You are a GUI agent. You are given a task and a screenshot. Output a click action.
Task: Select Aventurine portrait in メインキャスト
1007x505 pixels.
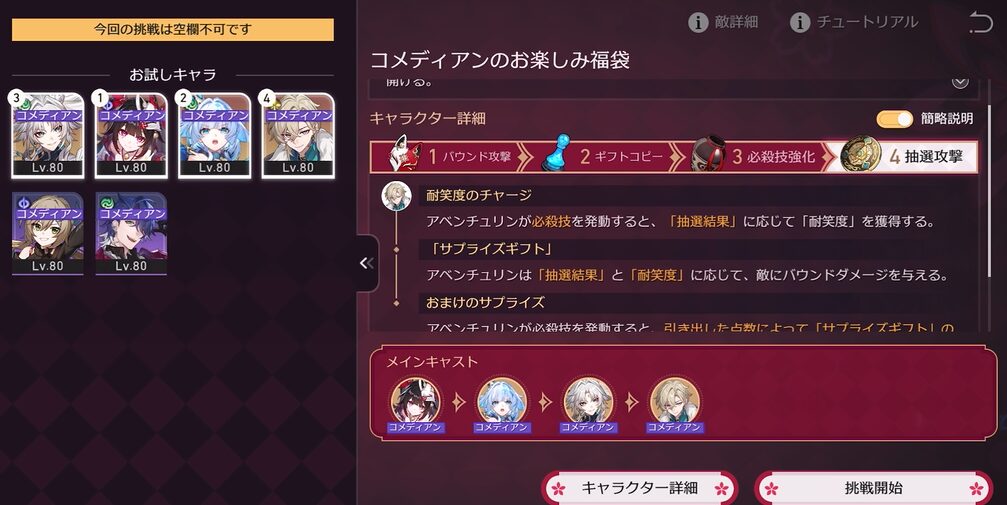pyautogui.click(x=675, y=401)
